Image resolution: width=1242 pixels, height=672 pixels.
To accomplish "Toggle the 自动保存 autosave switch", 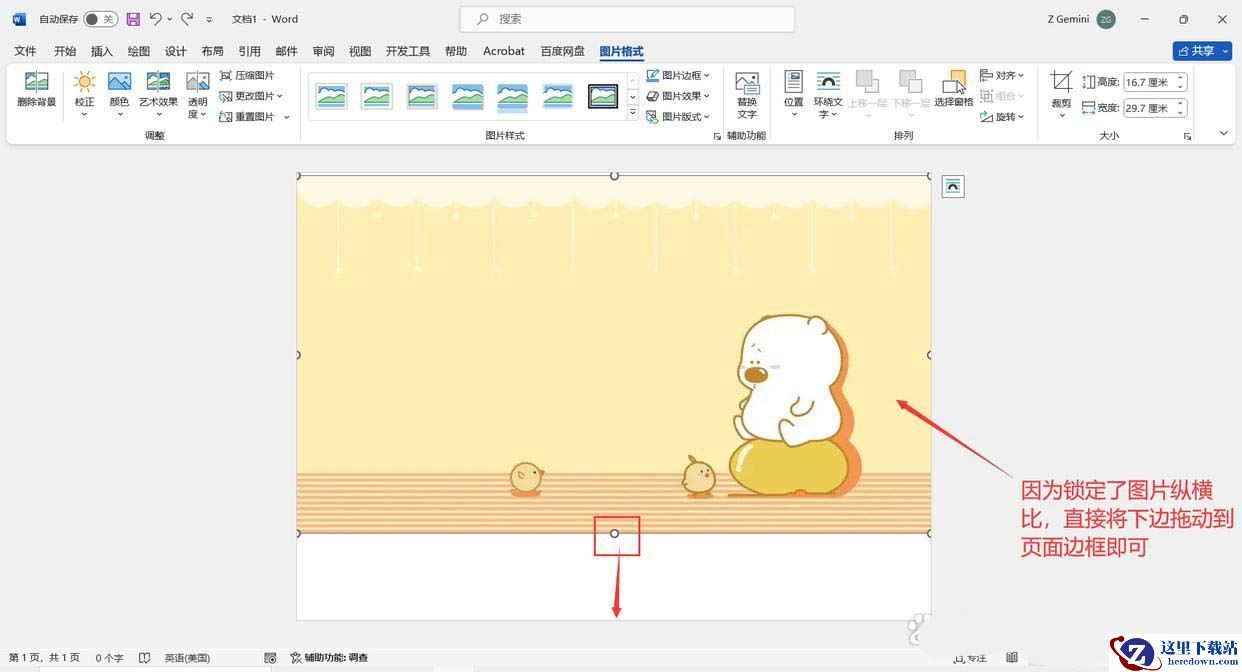I will point(100,19).
